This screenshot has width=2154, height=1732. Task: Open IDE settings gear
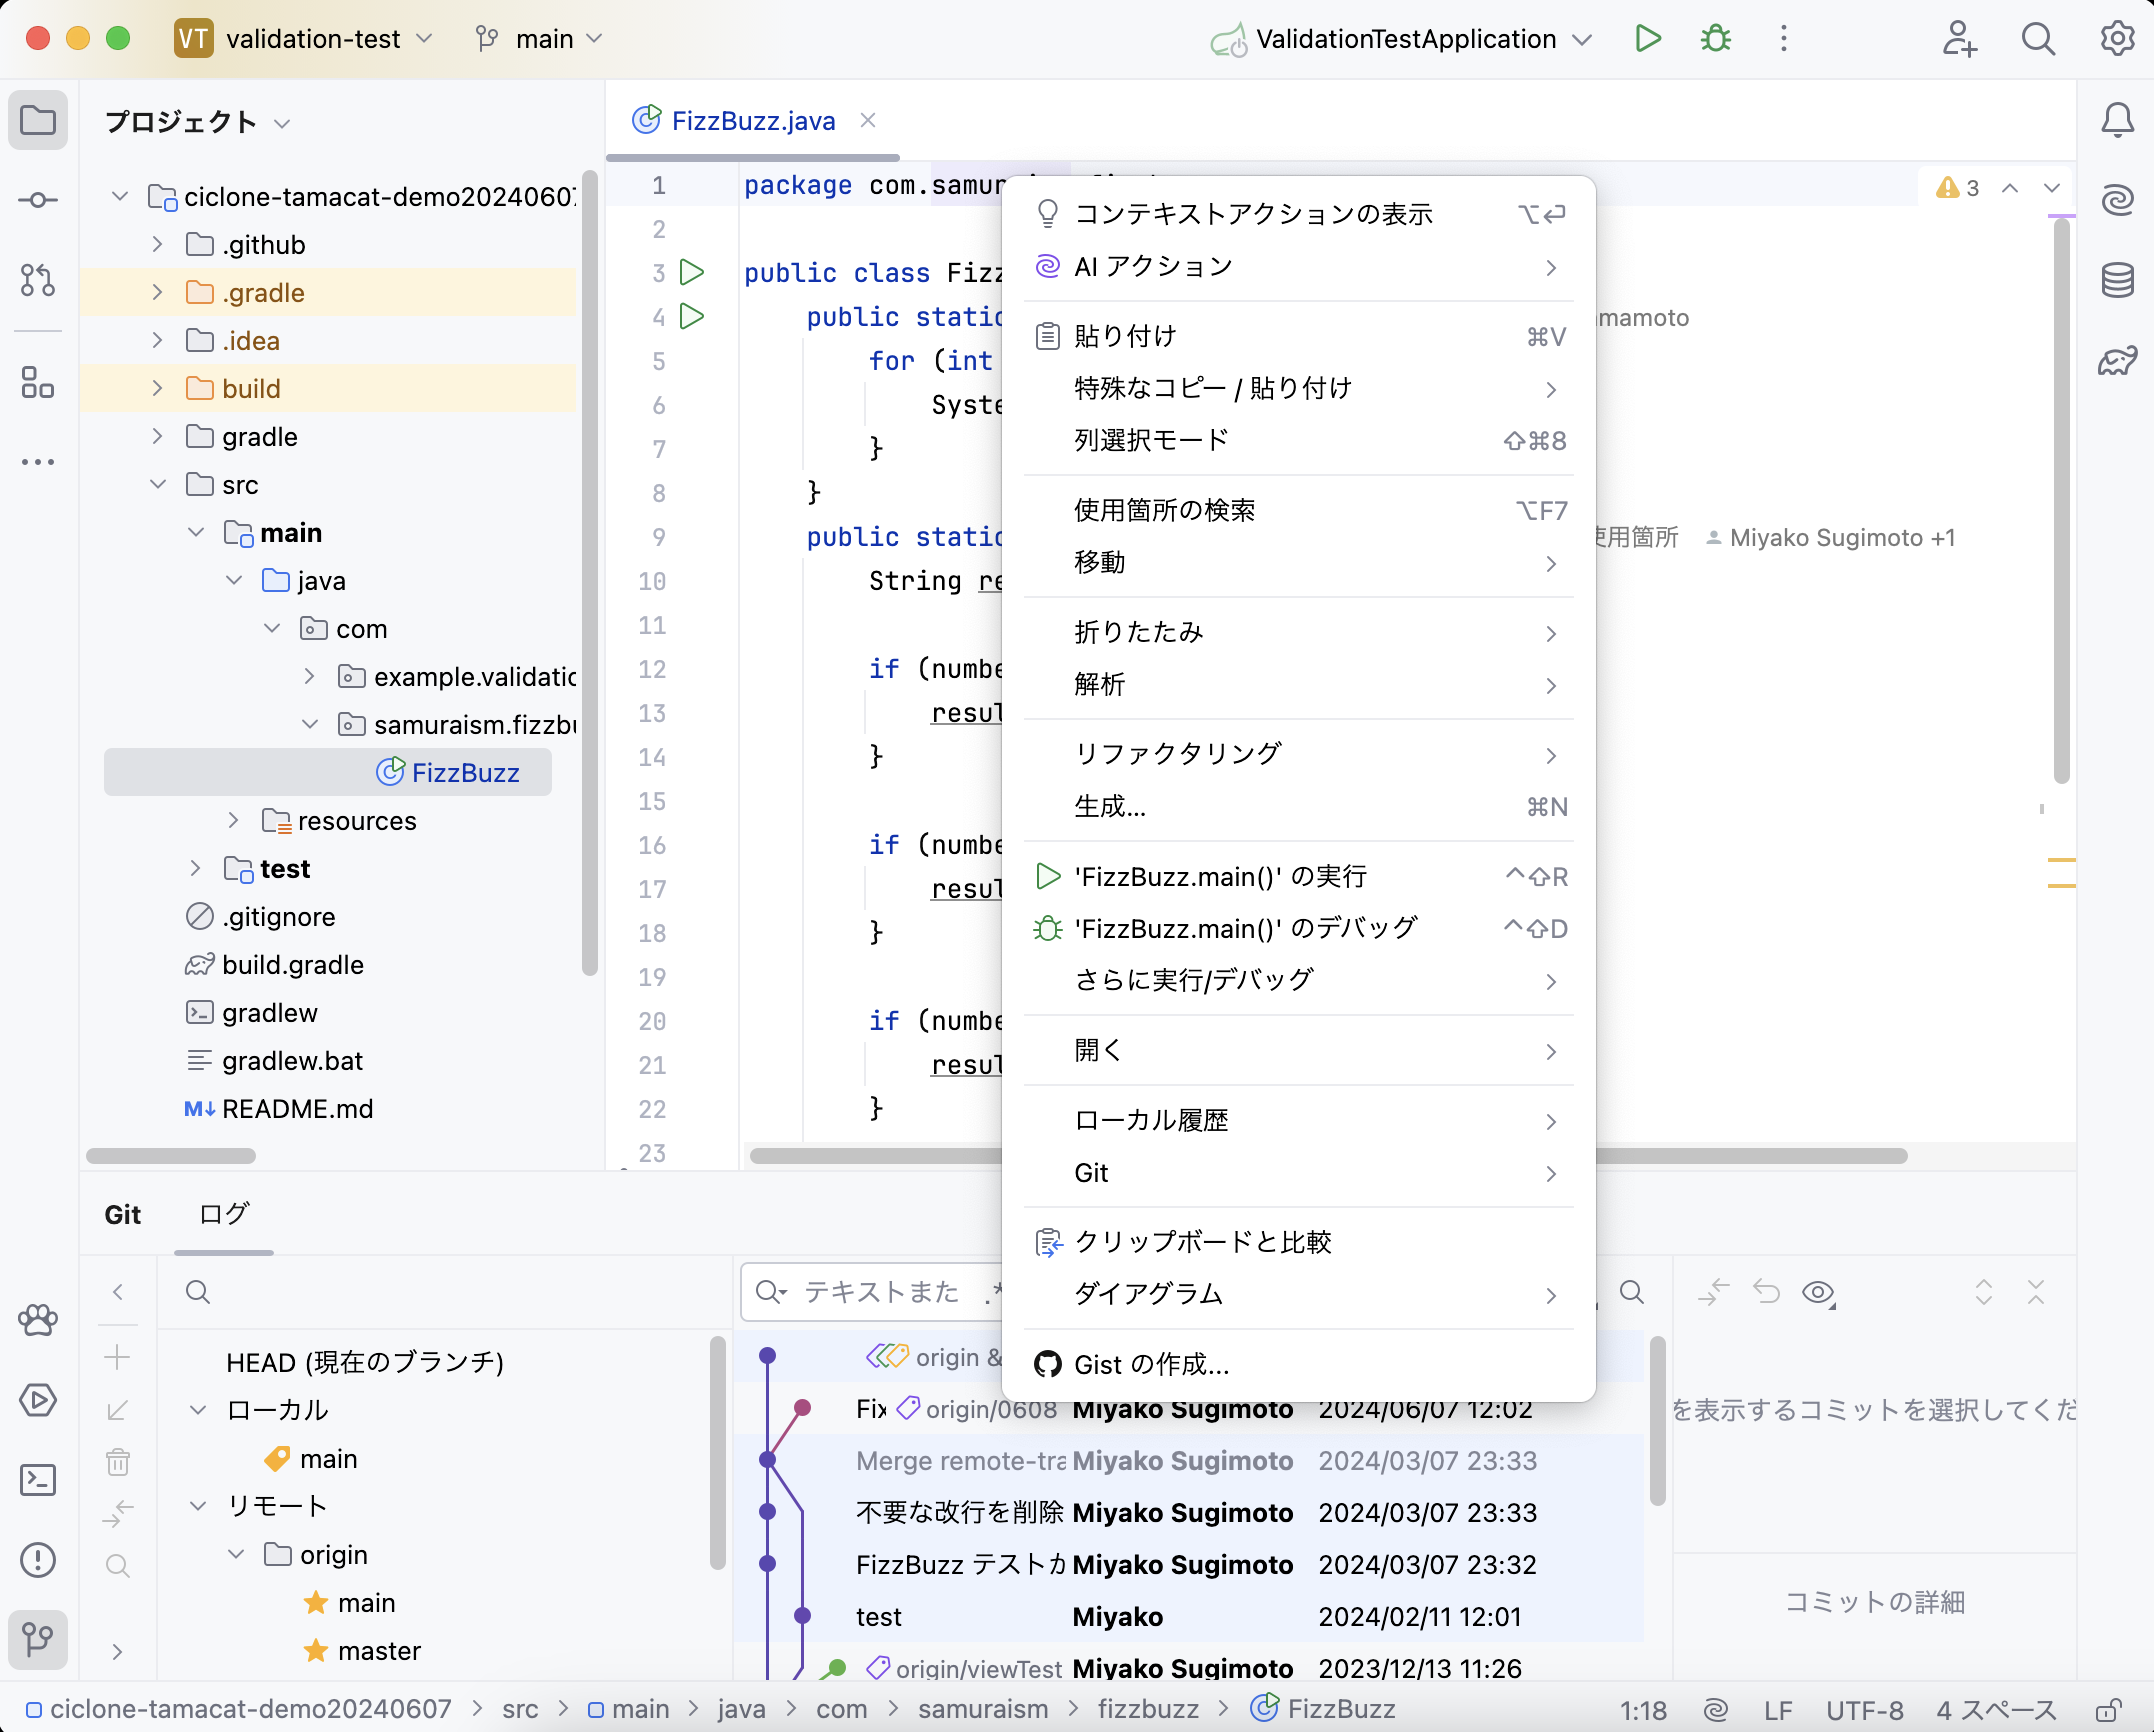pyautogui.click(x=2117, y=39)
